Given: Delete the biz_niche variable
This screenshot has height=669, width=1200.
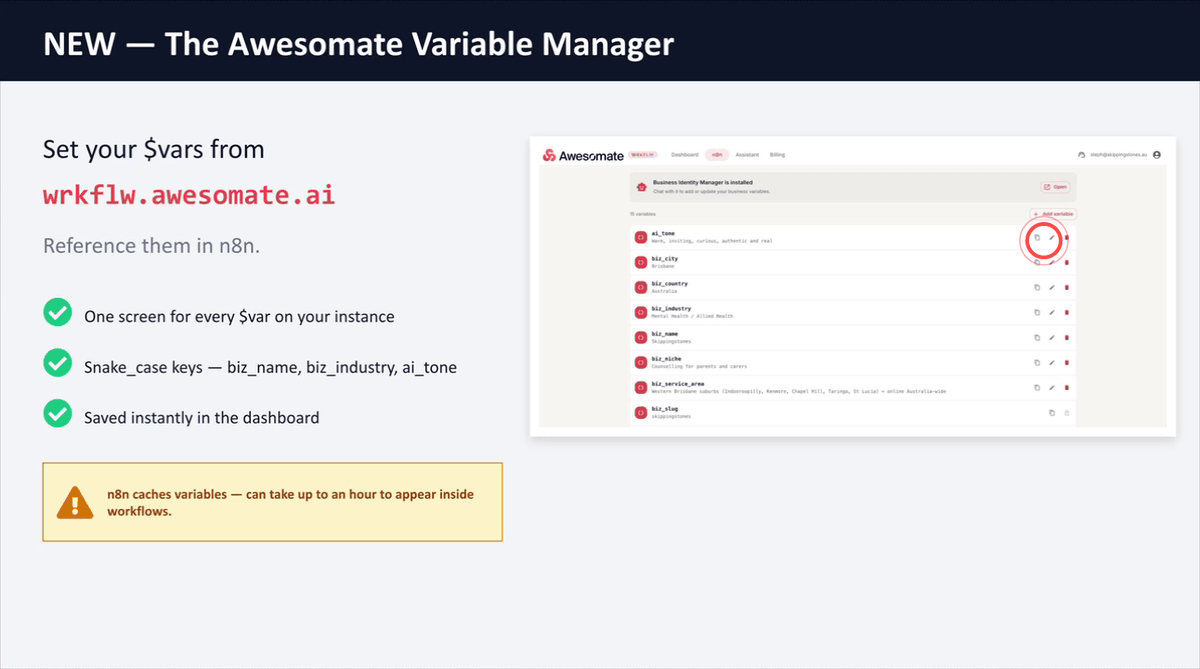Looking at the screenshot, I should pos(1066,362).
